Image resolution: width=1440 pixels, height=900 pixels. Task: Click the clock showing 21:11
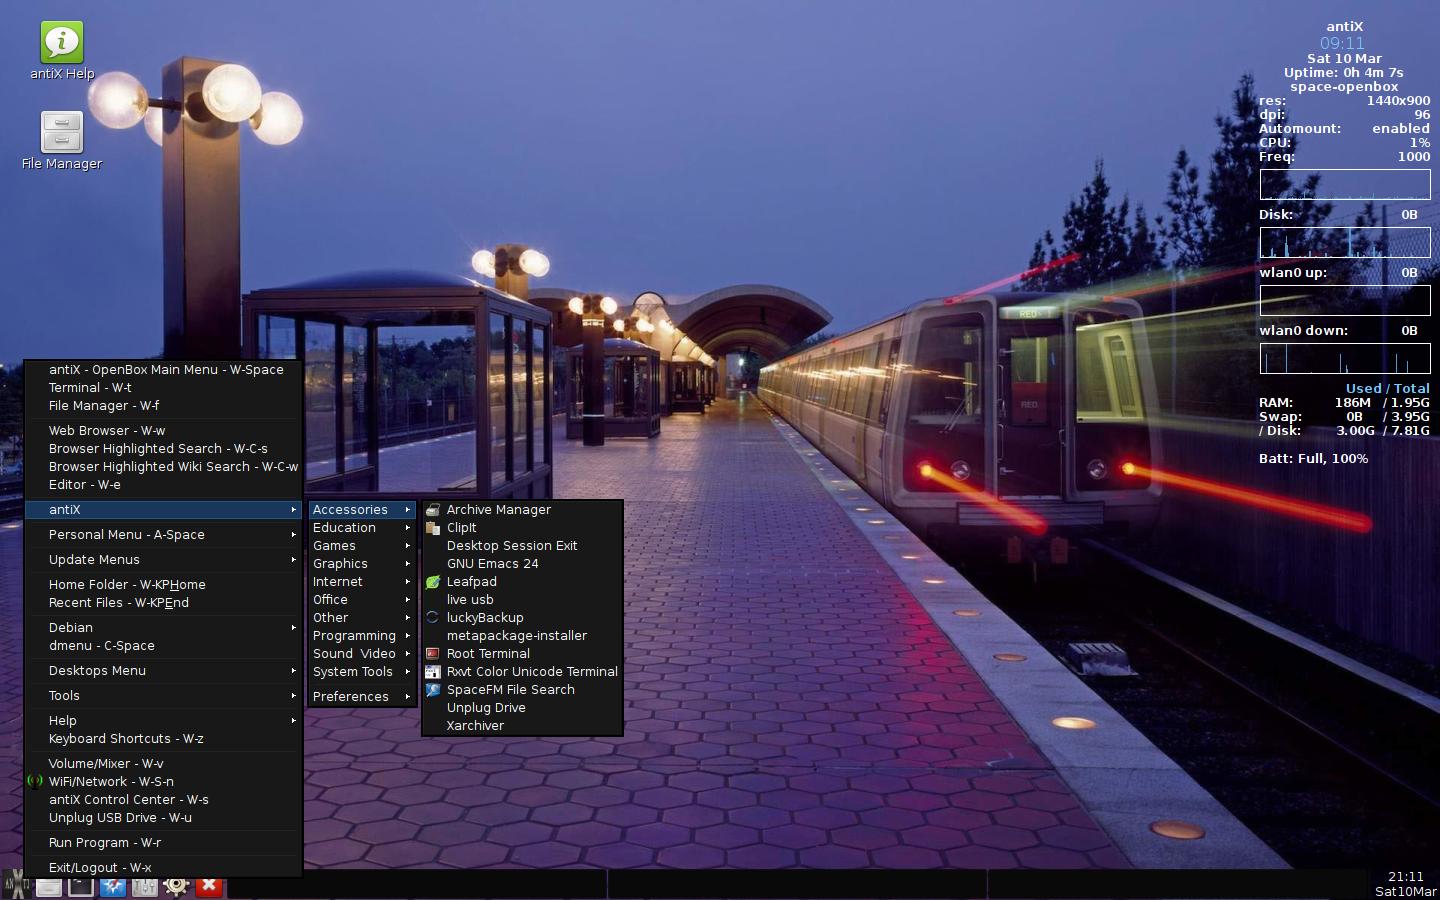click(1407, 877)
